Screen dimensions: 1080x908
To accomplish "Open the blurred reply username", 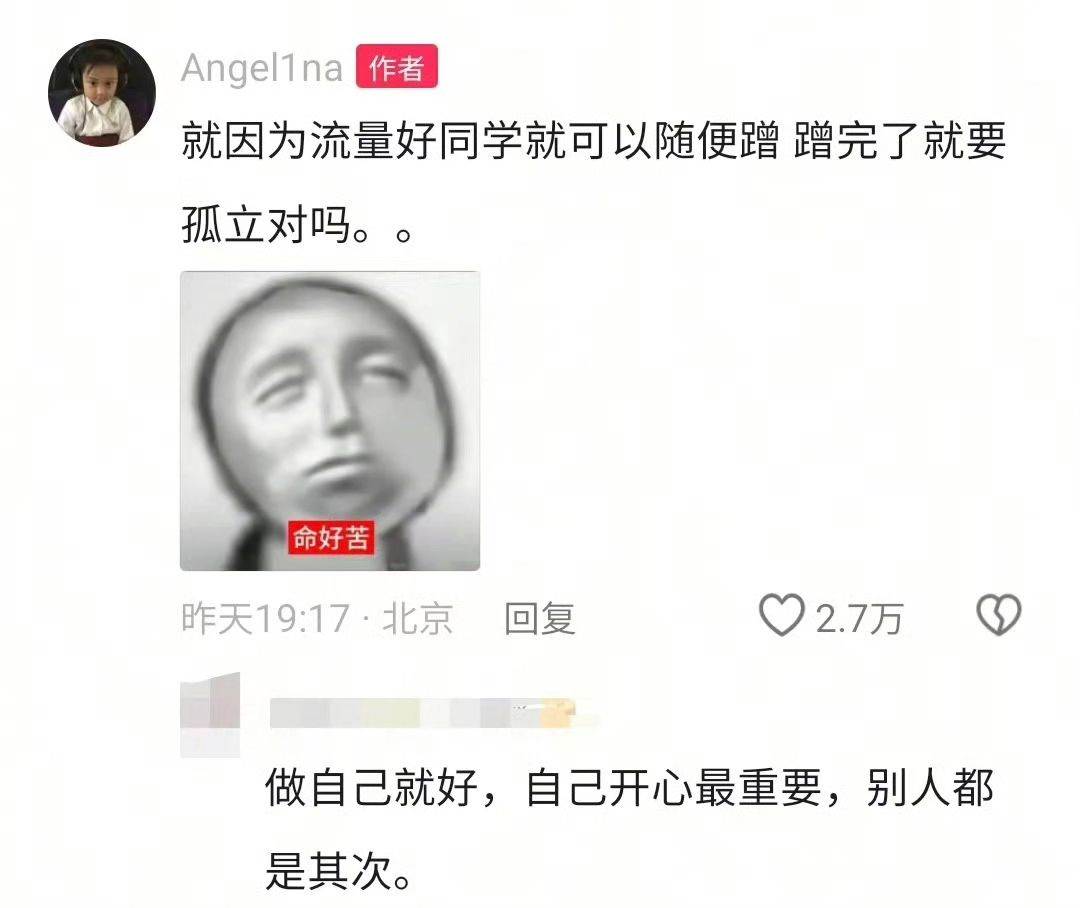I will (x=434, y=713).
